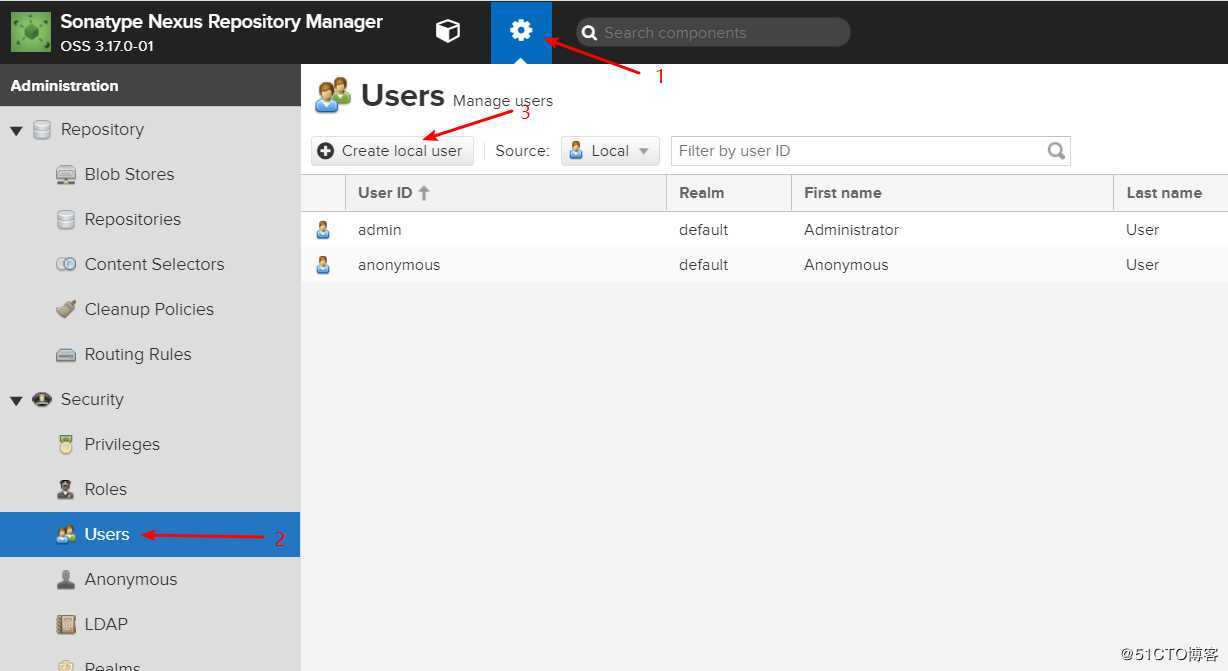Screen dimensions: 1228x671
Task: Click the Blob Stores icon
Action: tap(66, 175)
